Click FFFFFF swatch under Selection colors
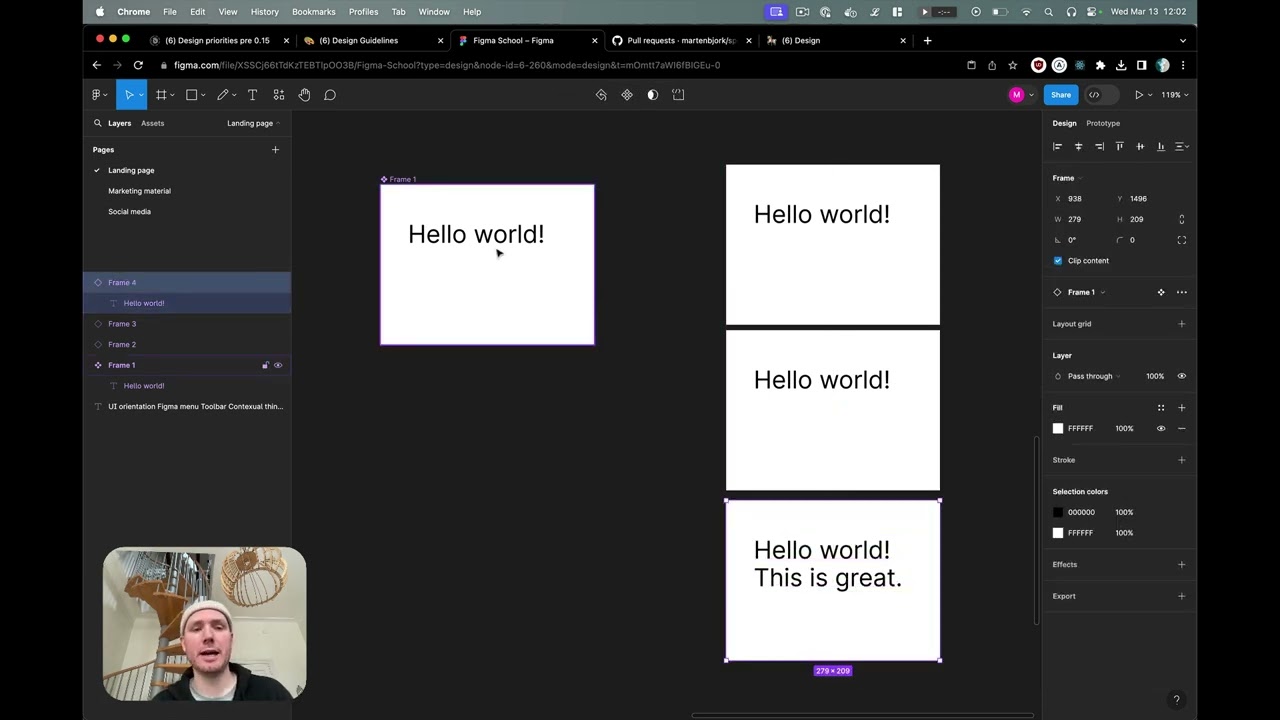 coord(1058,533)
